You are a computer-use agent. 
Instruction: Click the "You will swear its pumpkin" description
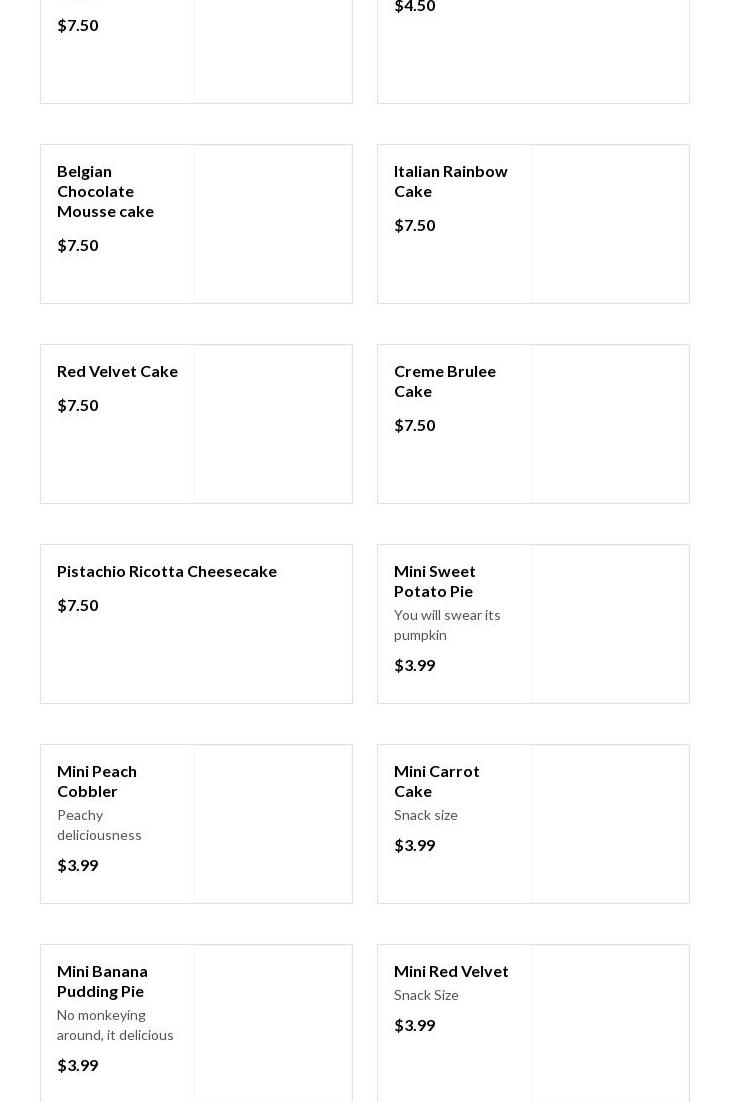pos(447,625)
